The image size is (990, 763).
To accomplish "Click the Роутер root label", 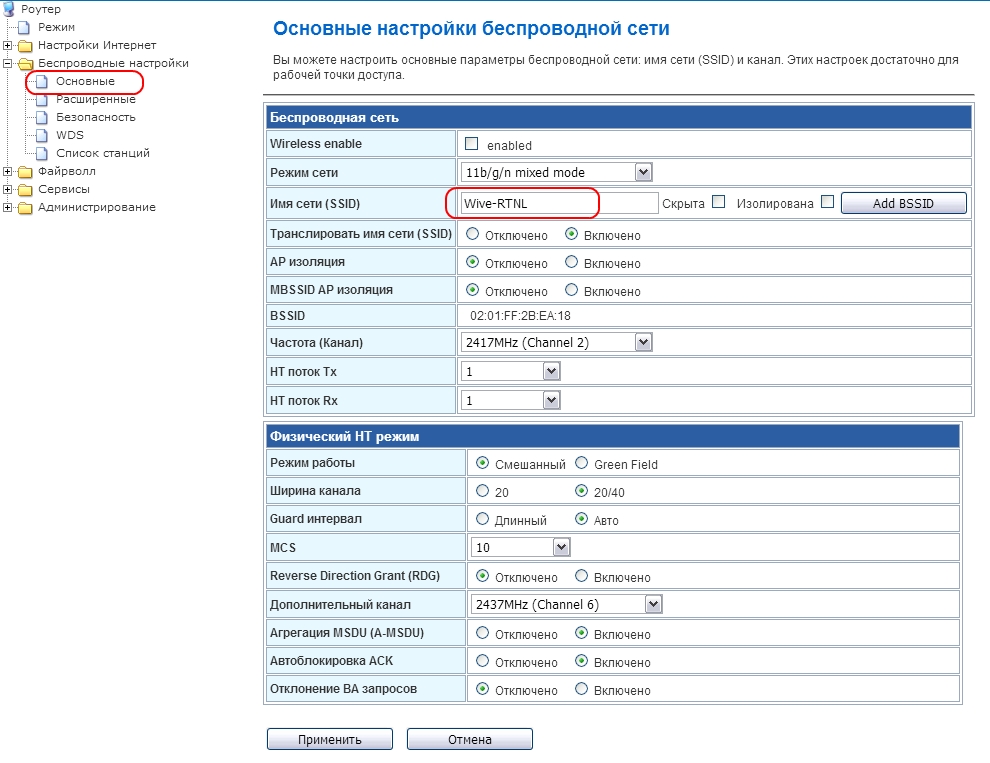I will click(x=41, y=9).
